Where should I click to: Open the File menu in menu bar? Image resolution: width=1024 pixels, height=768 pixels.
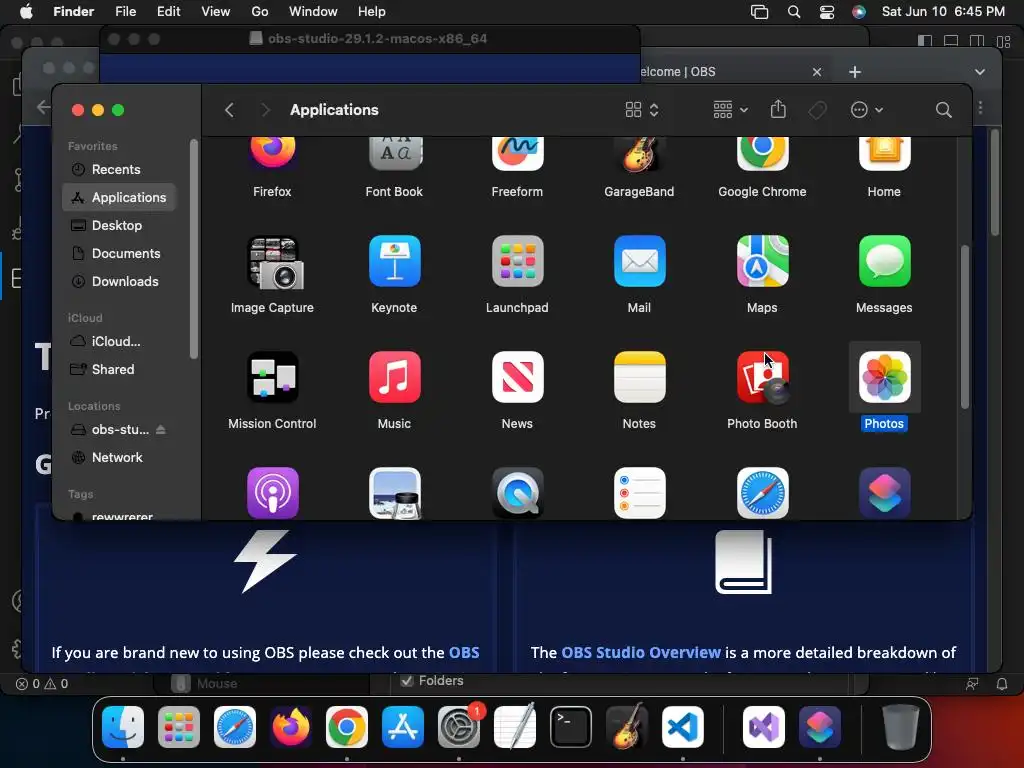(x=125, y=12)
